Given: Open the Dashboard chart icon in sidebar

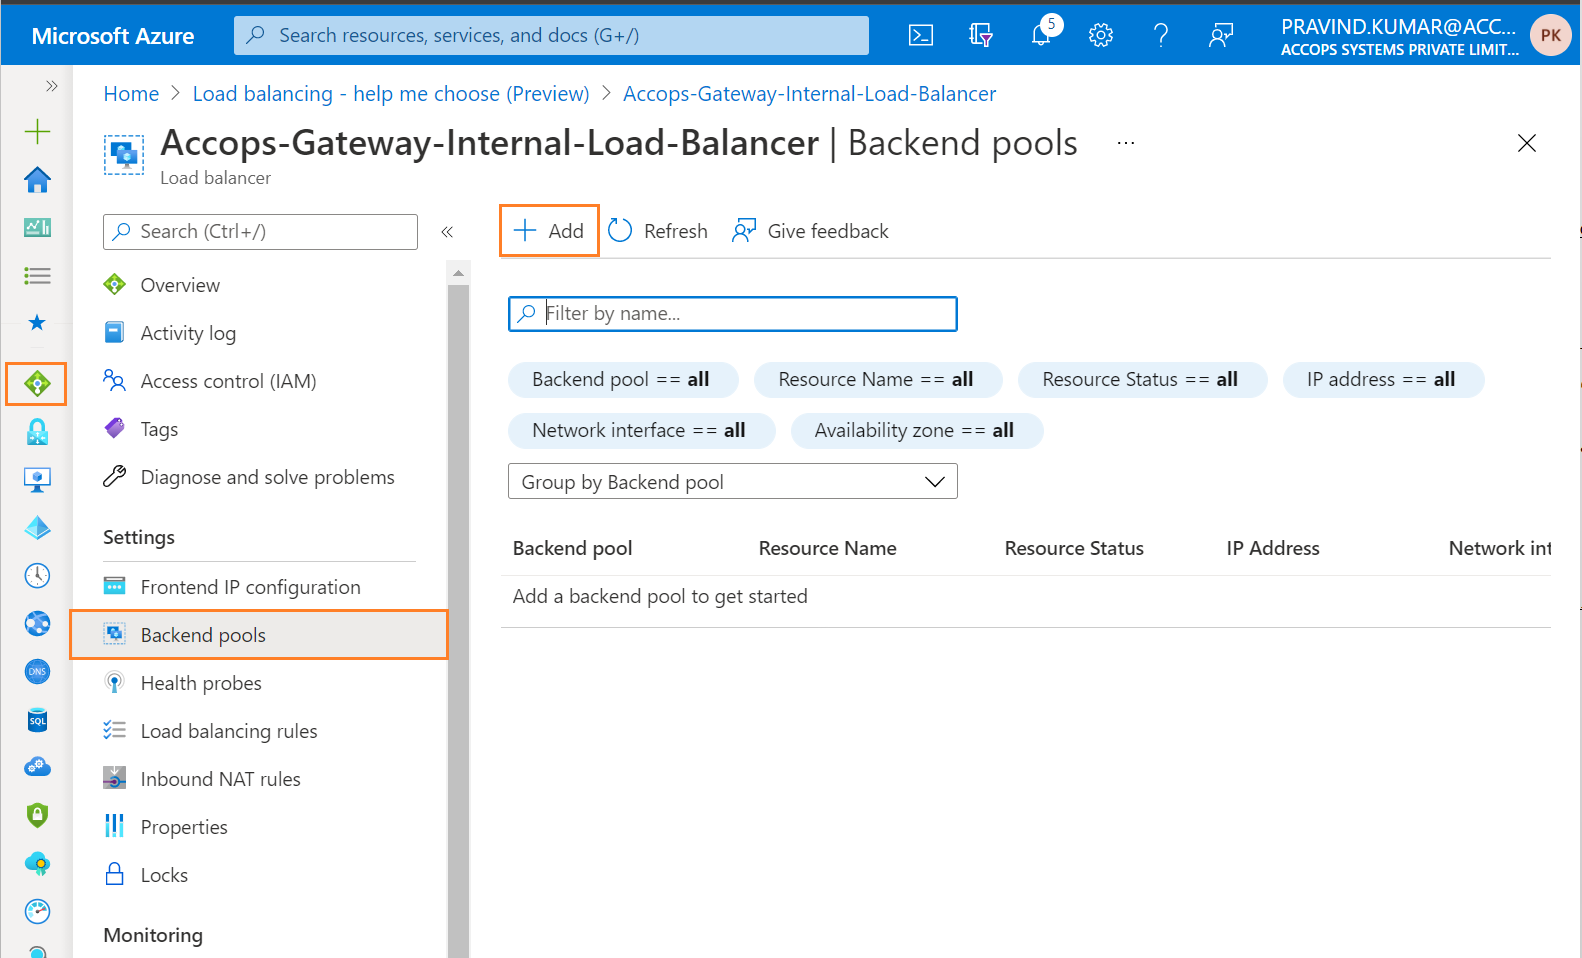Looking at the screenshot, I should (37, 227).
